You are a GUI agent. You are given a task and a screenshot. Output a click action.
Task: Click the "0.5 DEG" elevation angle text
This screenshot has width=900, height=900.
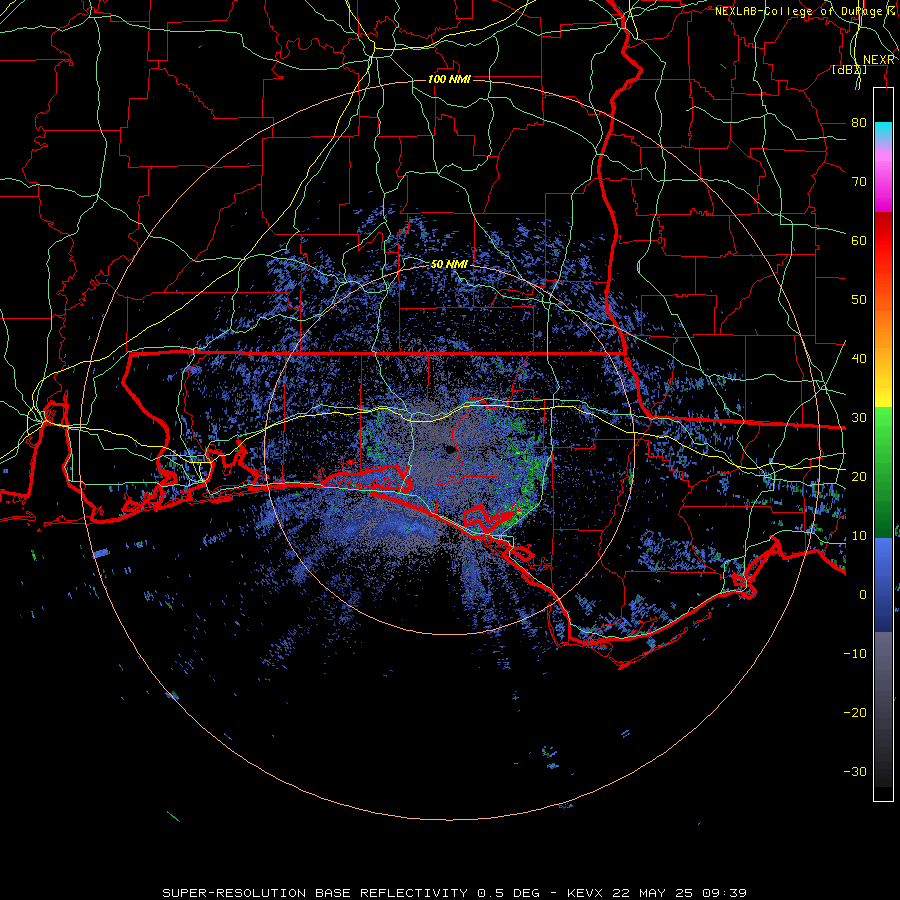(509, 893)
